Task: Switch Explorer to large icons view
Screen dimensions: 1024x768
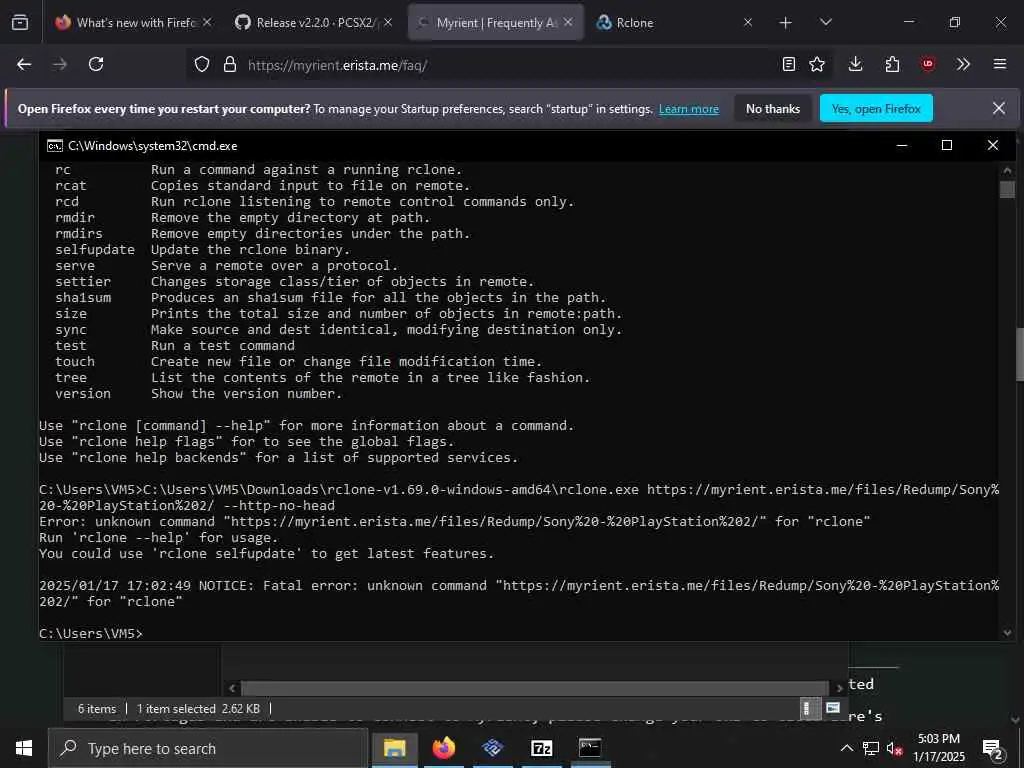Action: pyautogui.click(x=833, y=709)
